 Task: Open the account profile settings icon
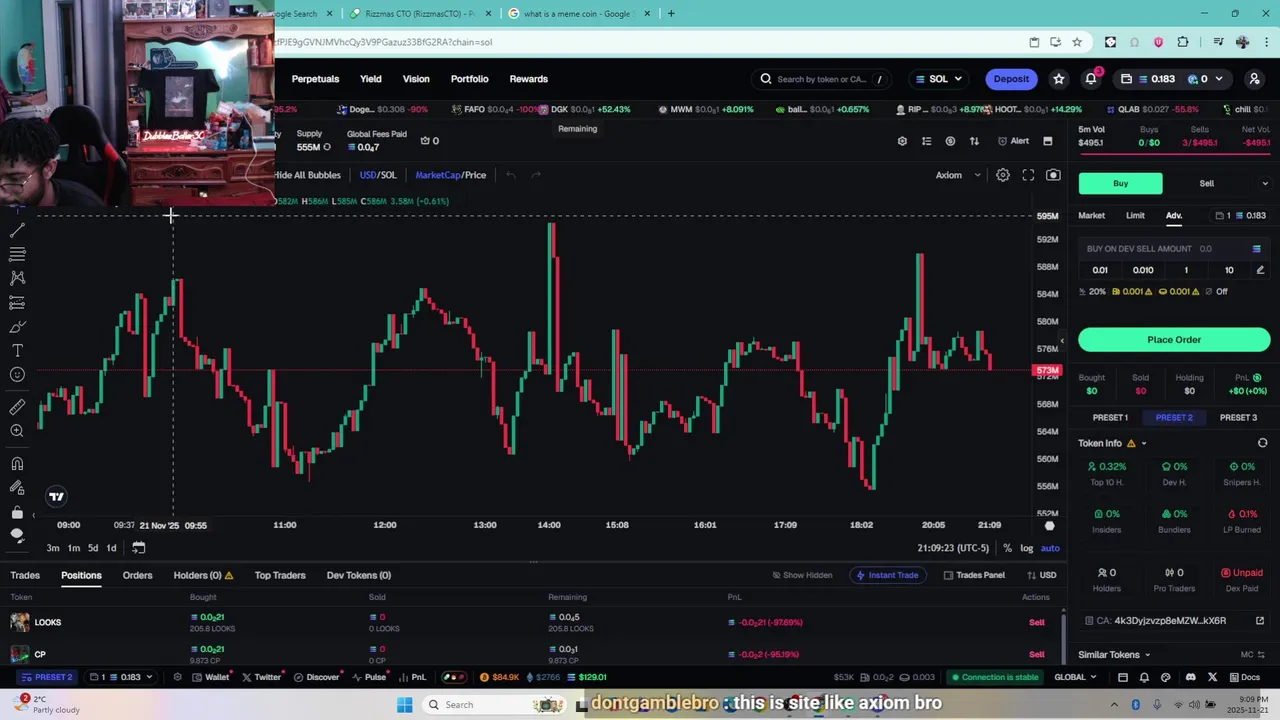(1254, 79)
